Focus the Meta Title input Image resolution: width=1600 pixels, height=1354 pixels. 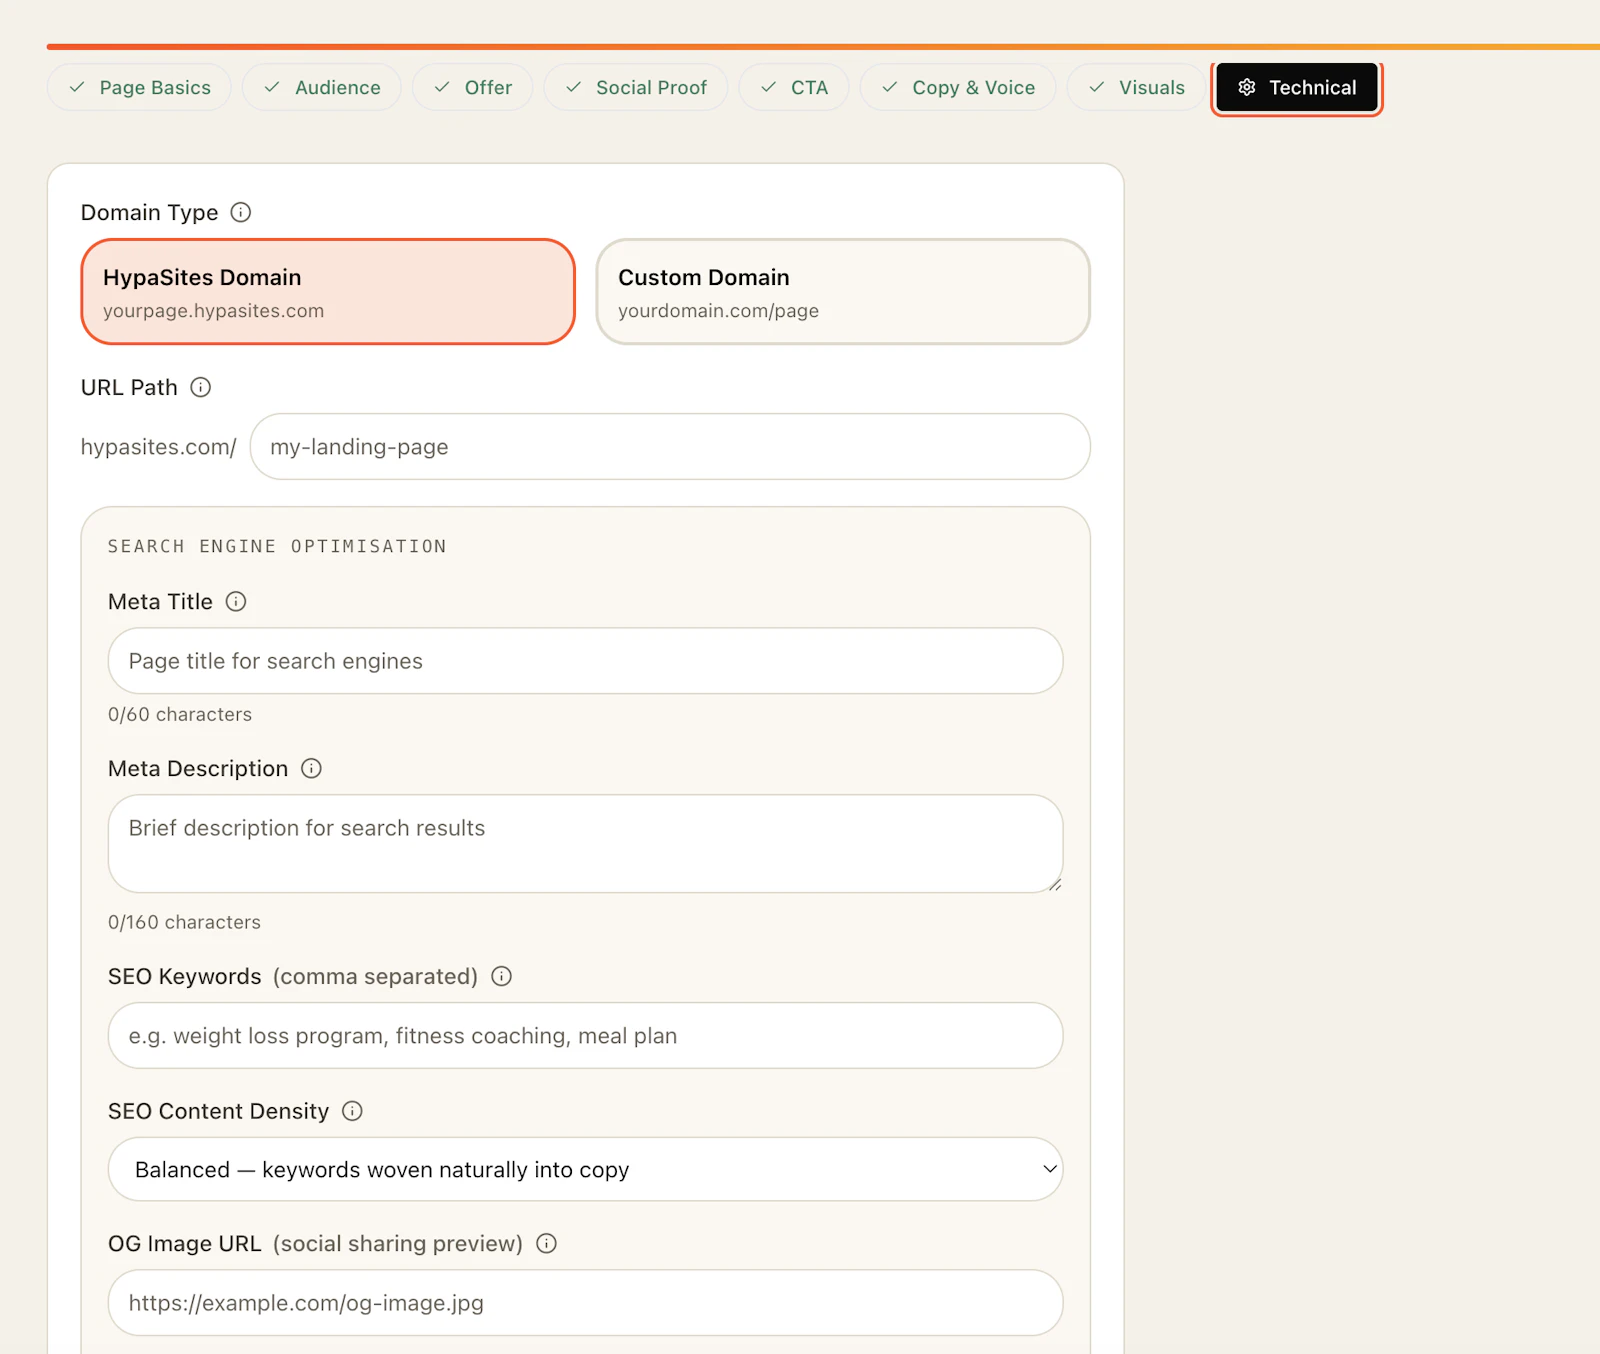(585, 661)
